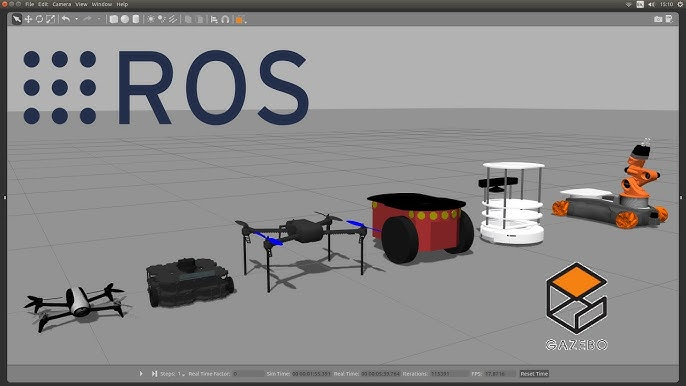686x386 pixels.
Task: Select the white Parrot drone model
Action: (x=77, y=305)
